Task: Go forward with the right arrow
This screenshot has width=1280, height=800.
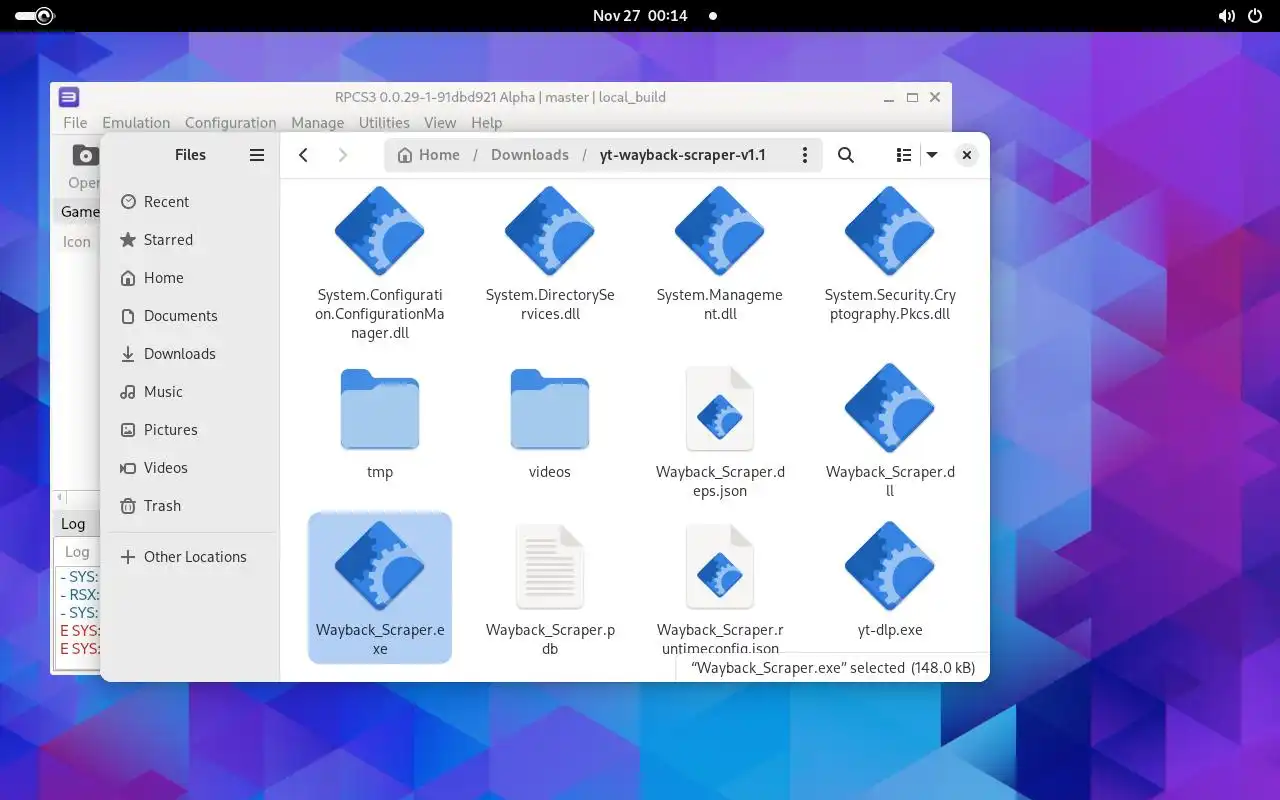Action: (x=343, y=155)
